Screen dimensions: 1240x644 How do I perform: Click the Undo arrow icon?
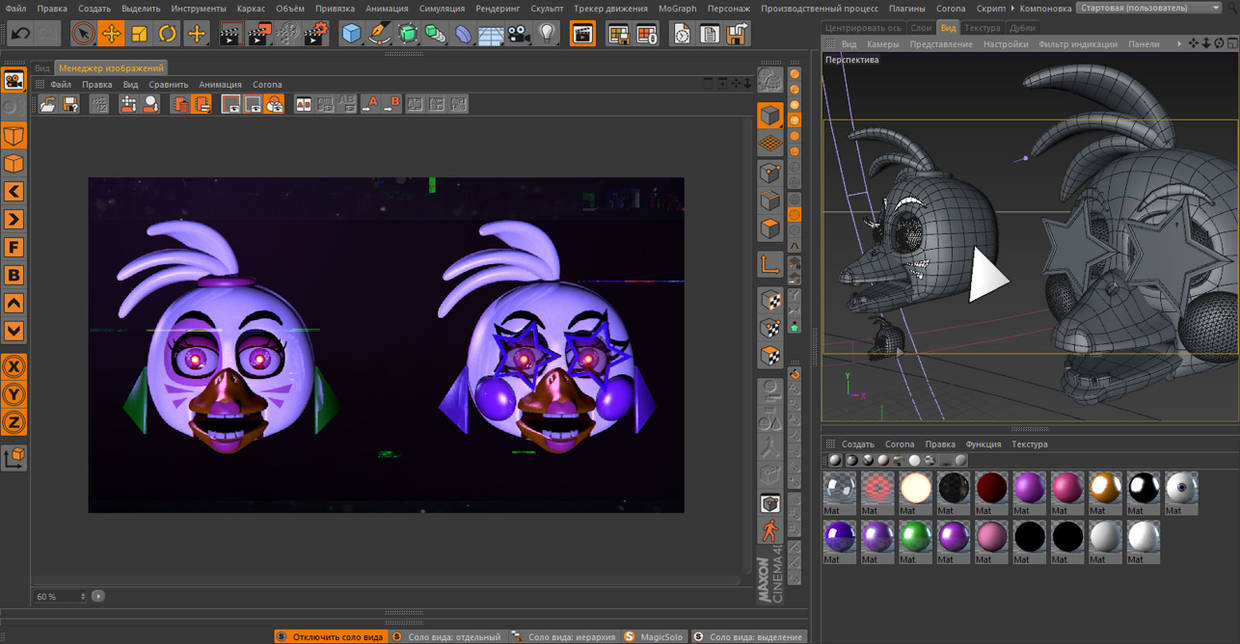(x=19, y=32)
